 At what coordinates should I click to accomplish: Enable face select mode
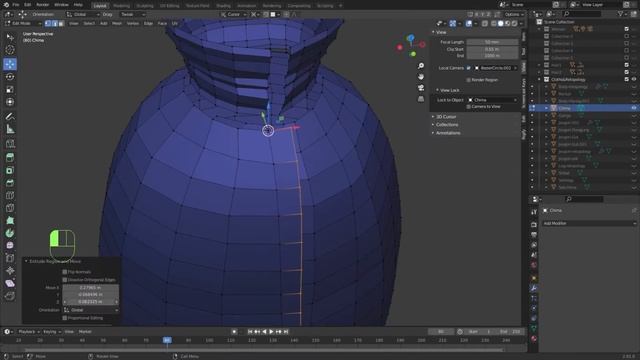coord(61,23)
